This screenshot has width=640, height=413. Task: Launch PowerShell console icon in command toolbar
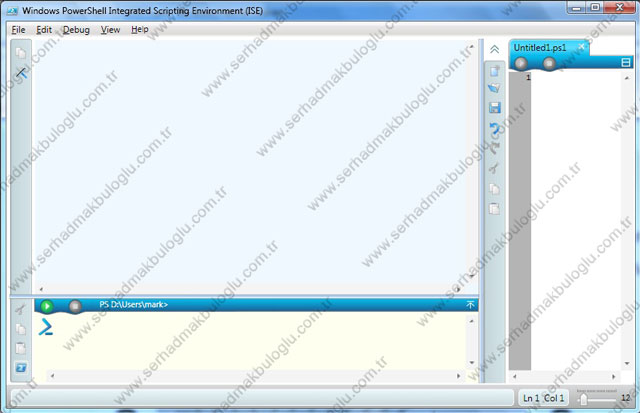pos(21,368)
